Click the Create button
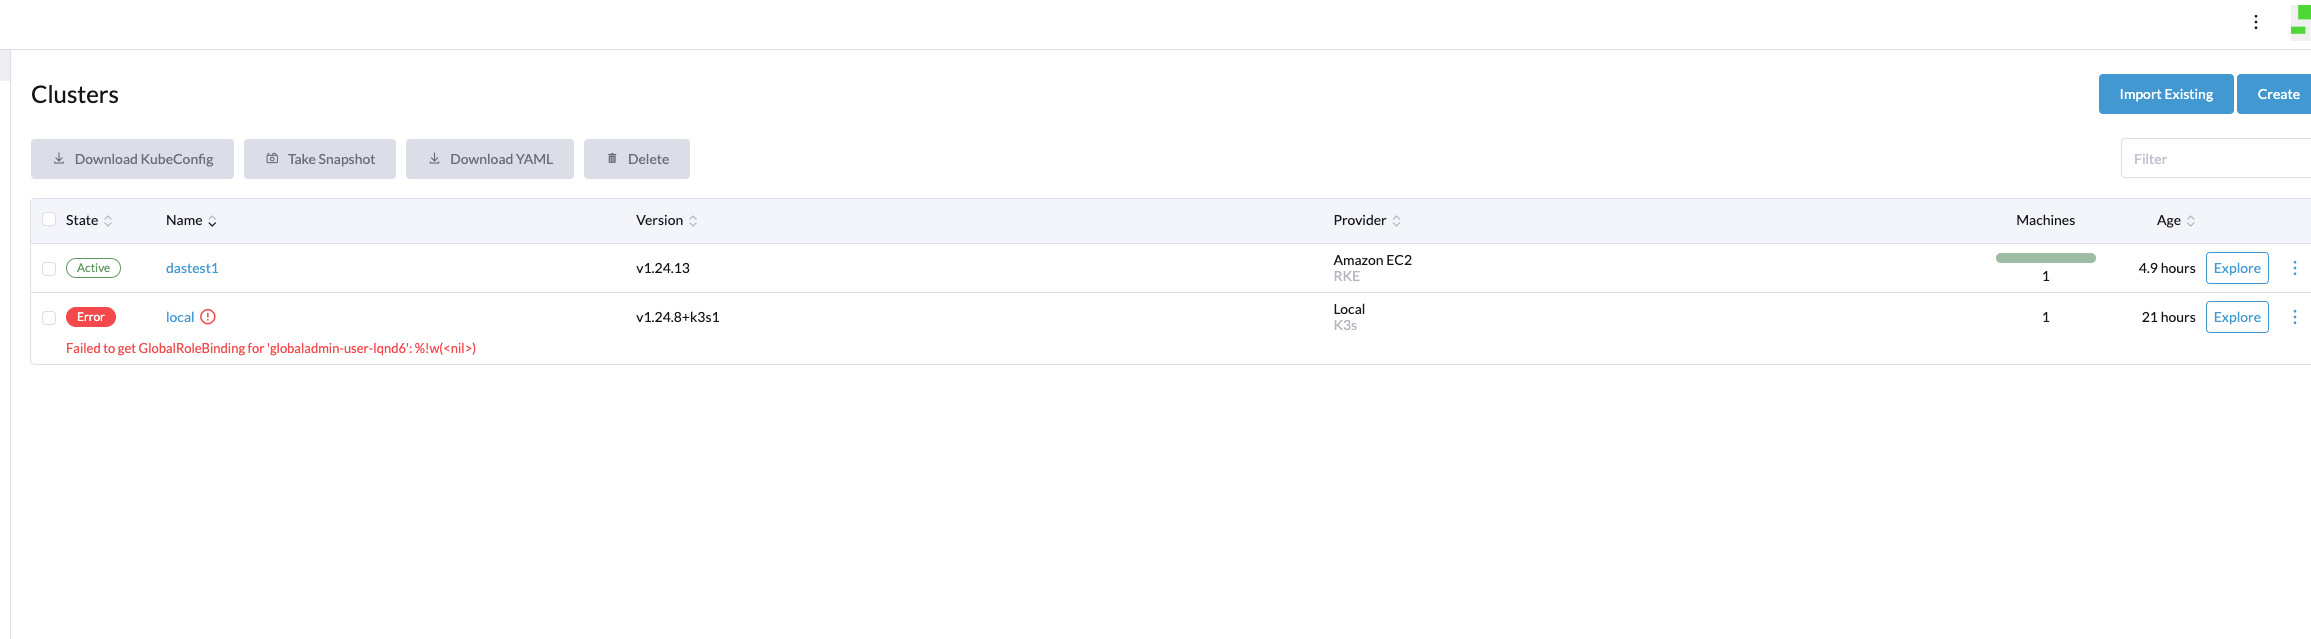 click(x=2277, y=93)
